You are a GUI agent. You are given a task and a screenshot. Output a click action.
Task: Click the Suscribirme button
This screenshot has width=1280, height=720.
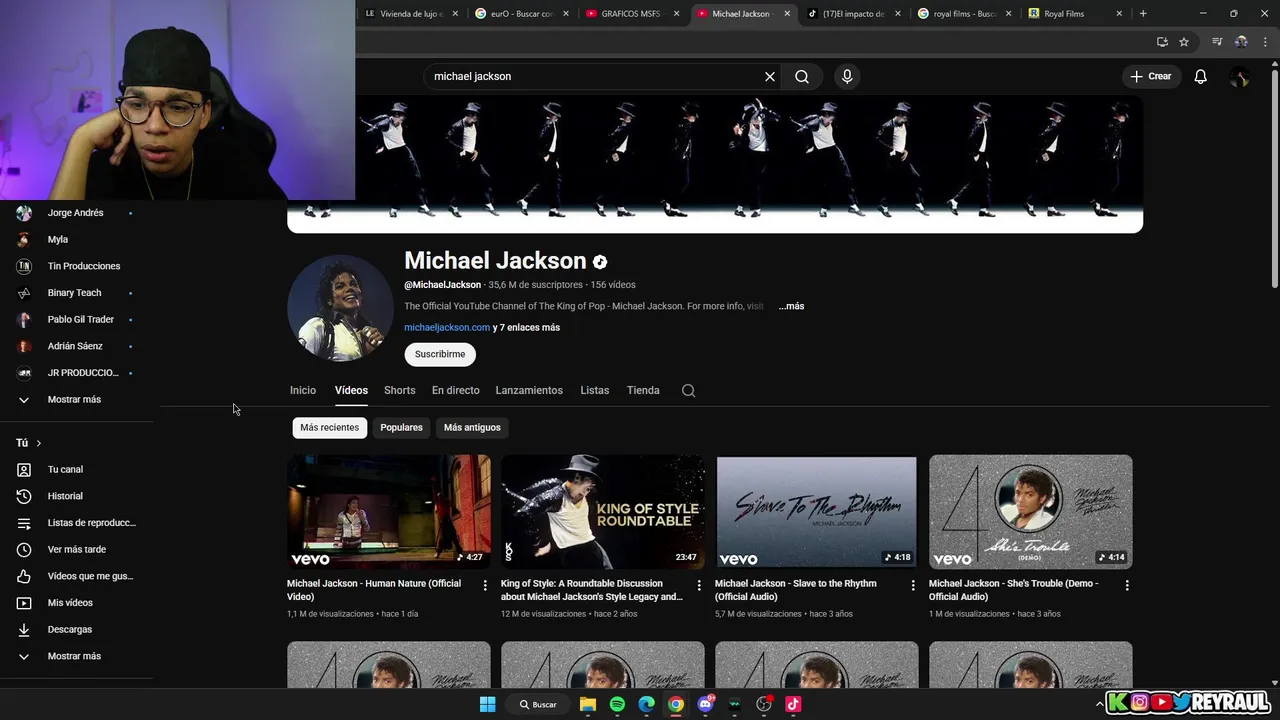pos(440,354)
